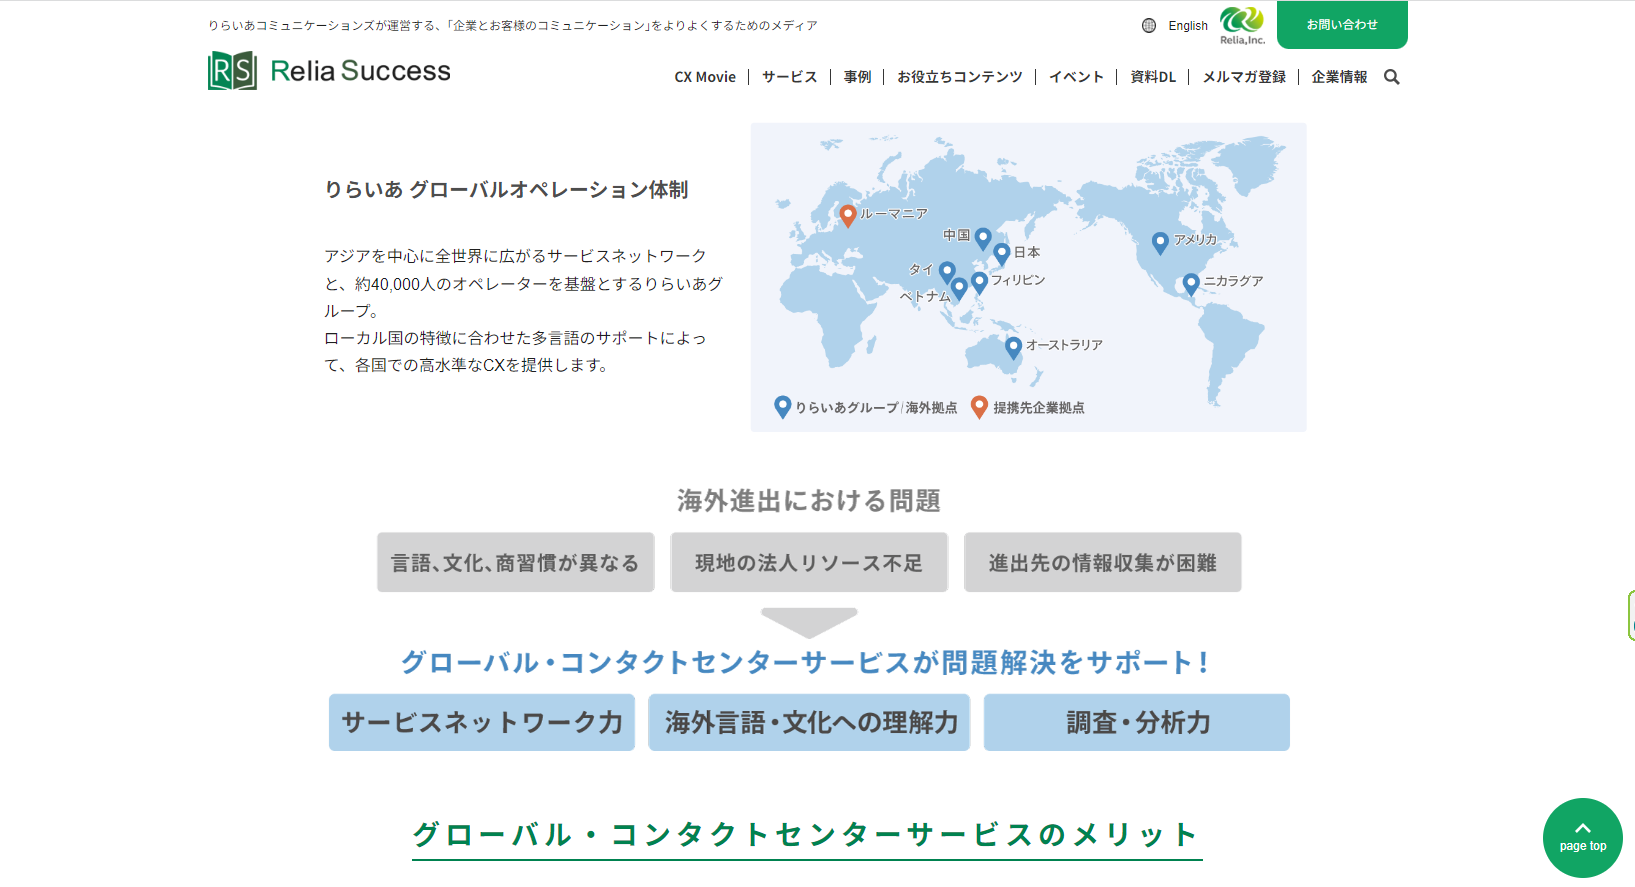Select the Japan map pin
Viewport: 1635px width, 887px height.
tap(1002, 254)
